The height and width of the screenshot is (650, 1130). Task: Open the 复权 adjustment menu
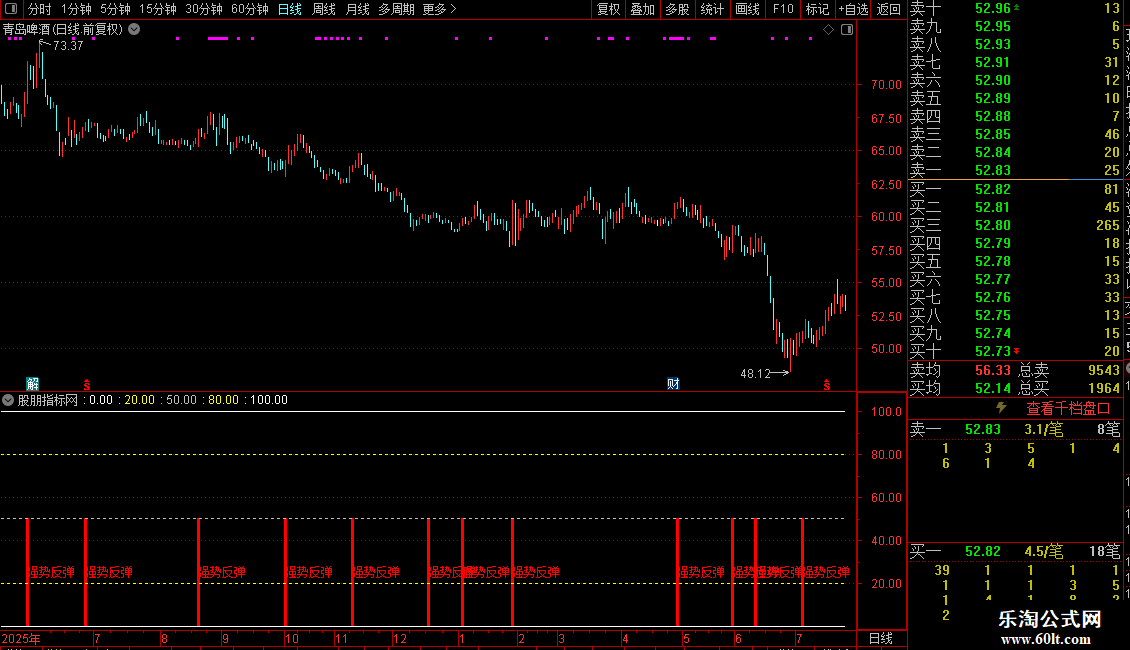pos(608,9)
